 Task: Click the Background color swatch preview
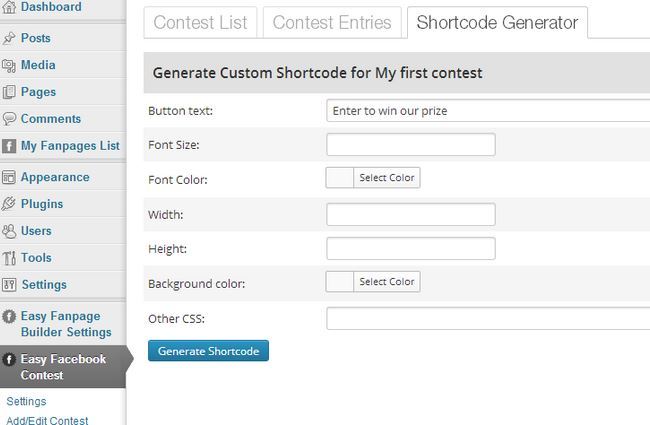coord(340,282)
